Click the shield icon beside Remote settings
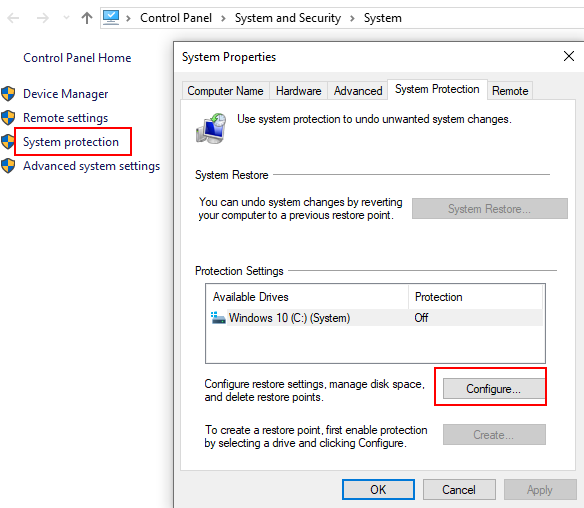584x508 pixels. click(8, 118)
